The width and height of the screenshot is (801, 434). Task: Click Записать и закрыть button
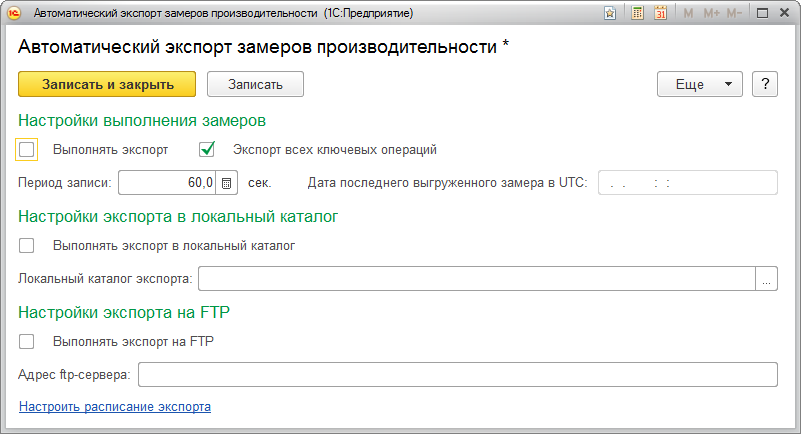[x=107, y=85]
